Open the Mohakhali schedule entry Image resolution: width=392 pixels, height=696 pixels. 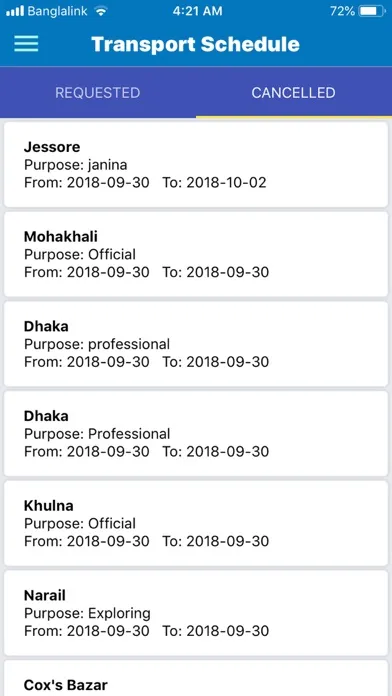(196, 254)
